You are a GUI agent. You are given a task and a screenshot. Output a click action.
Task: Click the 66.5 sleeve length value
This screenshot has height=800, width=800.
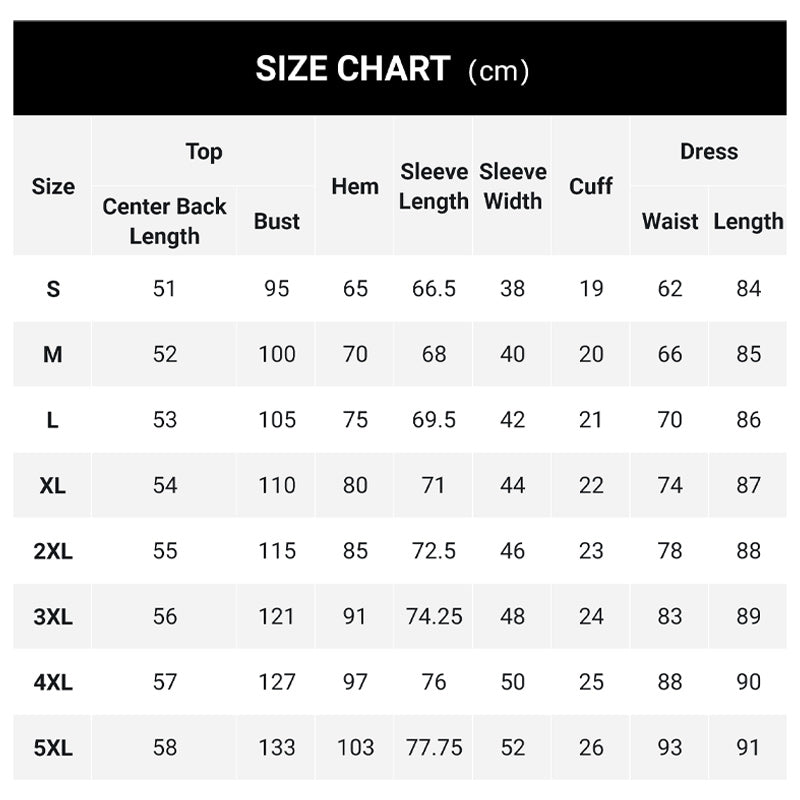[x=434, y=289]
